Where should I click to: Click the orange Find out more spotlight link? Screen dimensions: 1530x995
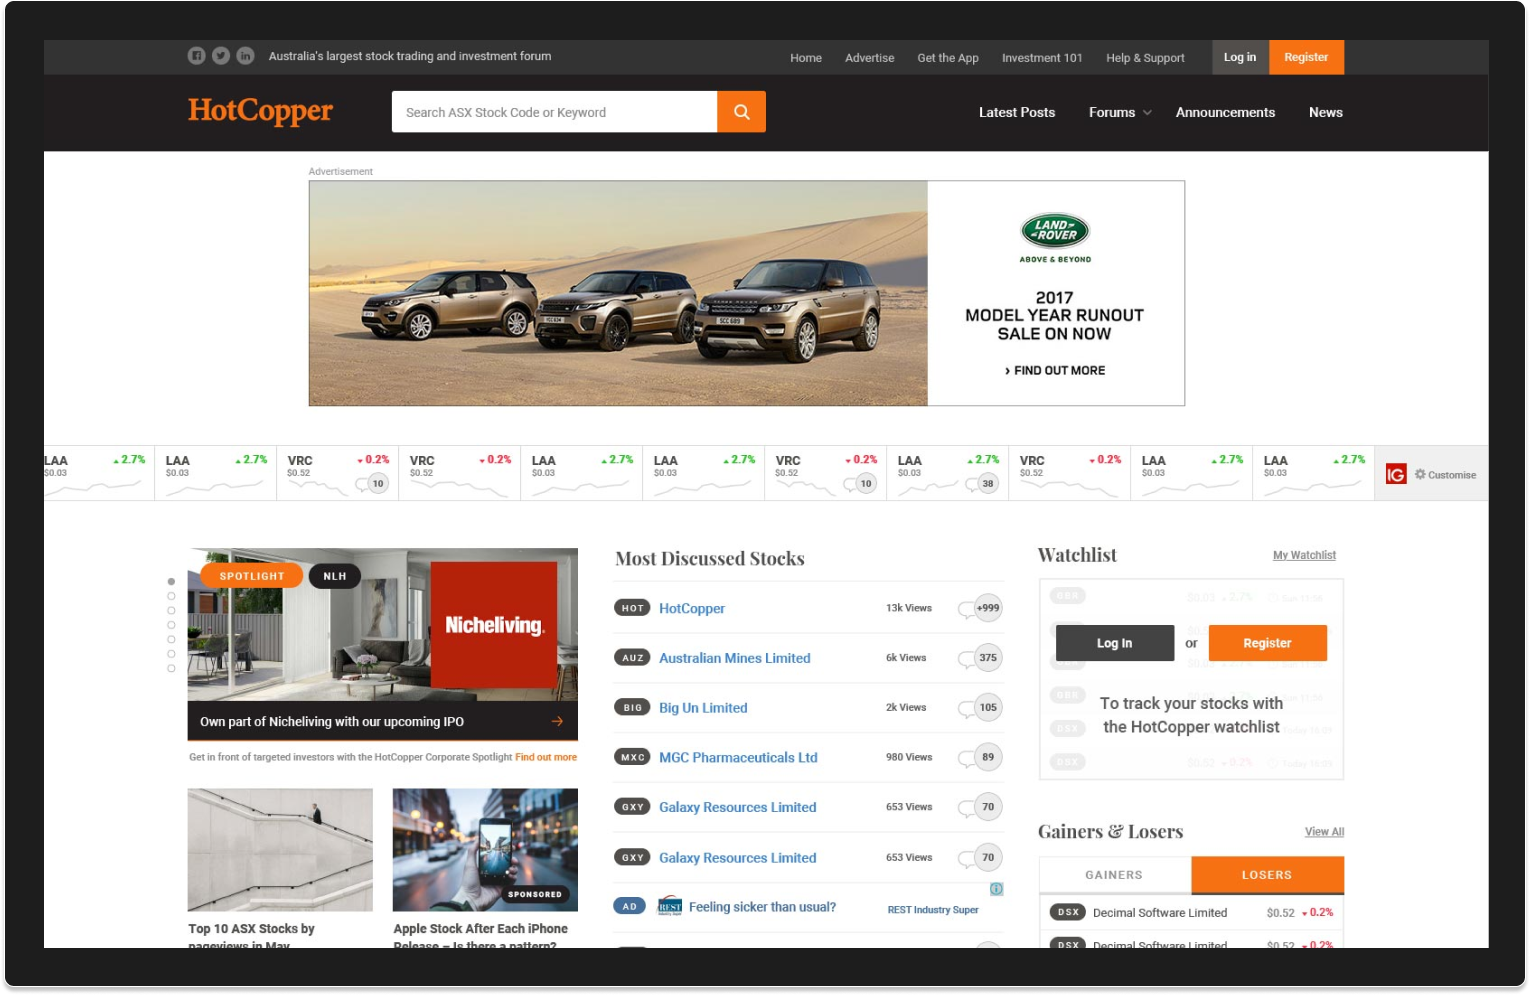[x=546, y=757]
